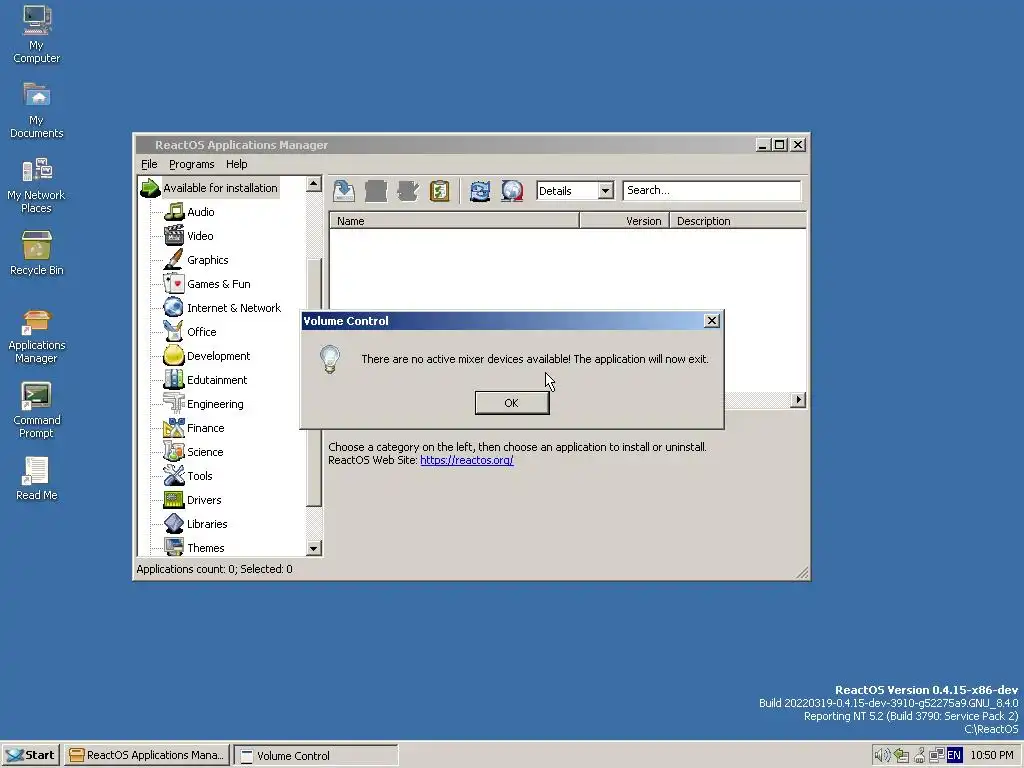Open the https://reactos.org/ link

[x=466, y=460]
